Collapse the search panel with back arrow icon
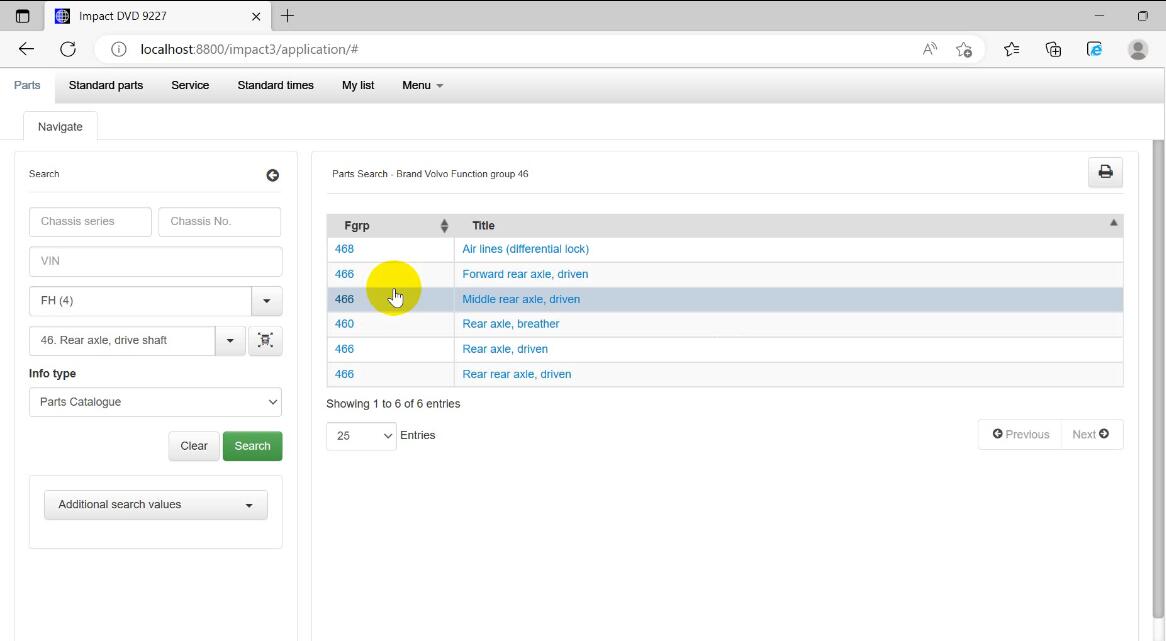The height and width of the screenshot is (641, 1166). tap(272, 175)
